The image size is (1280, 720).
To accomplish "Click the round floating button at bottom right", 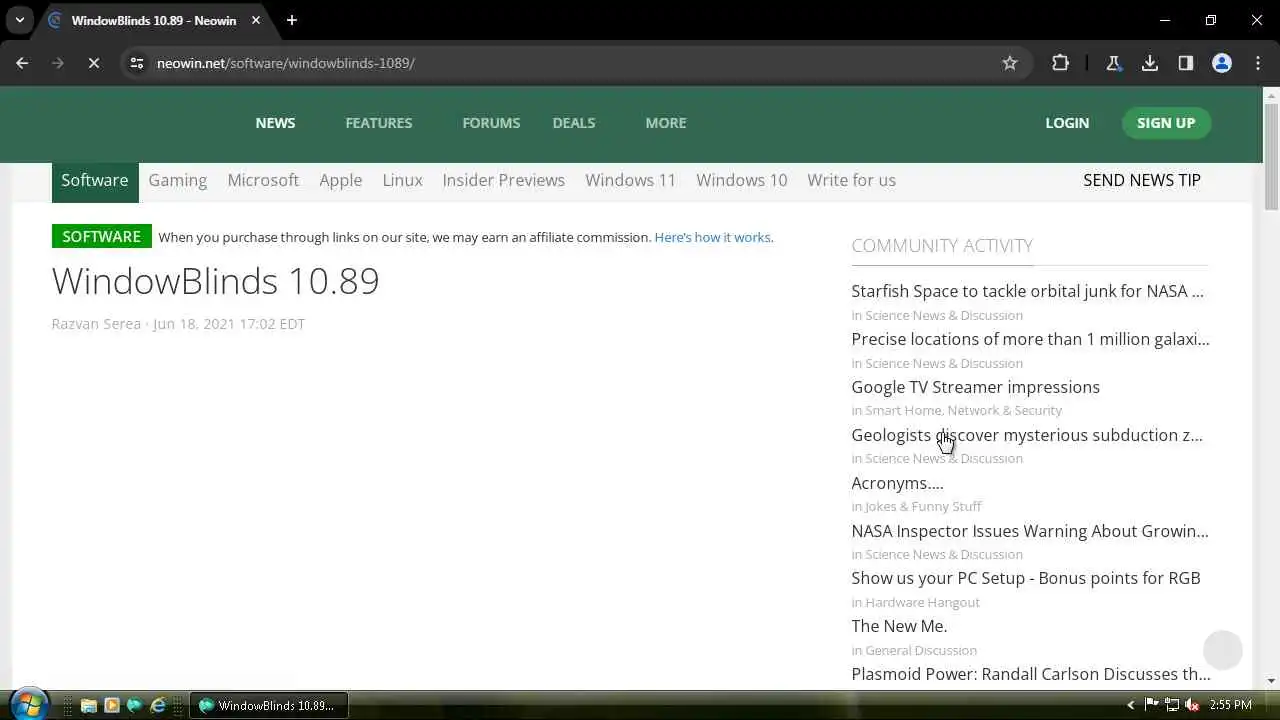I will [x=1222, y=650].
